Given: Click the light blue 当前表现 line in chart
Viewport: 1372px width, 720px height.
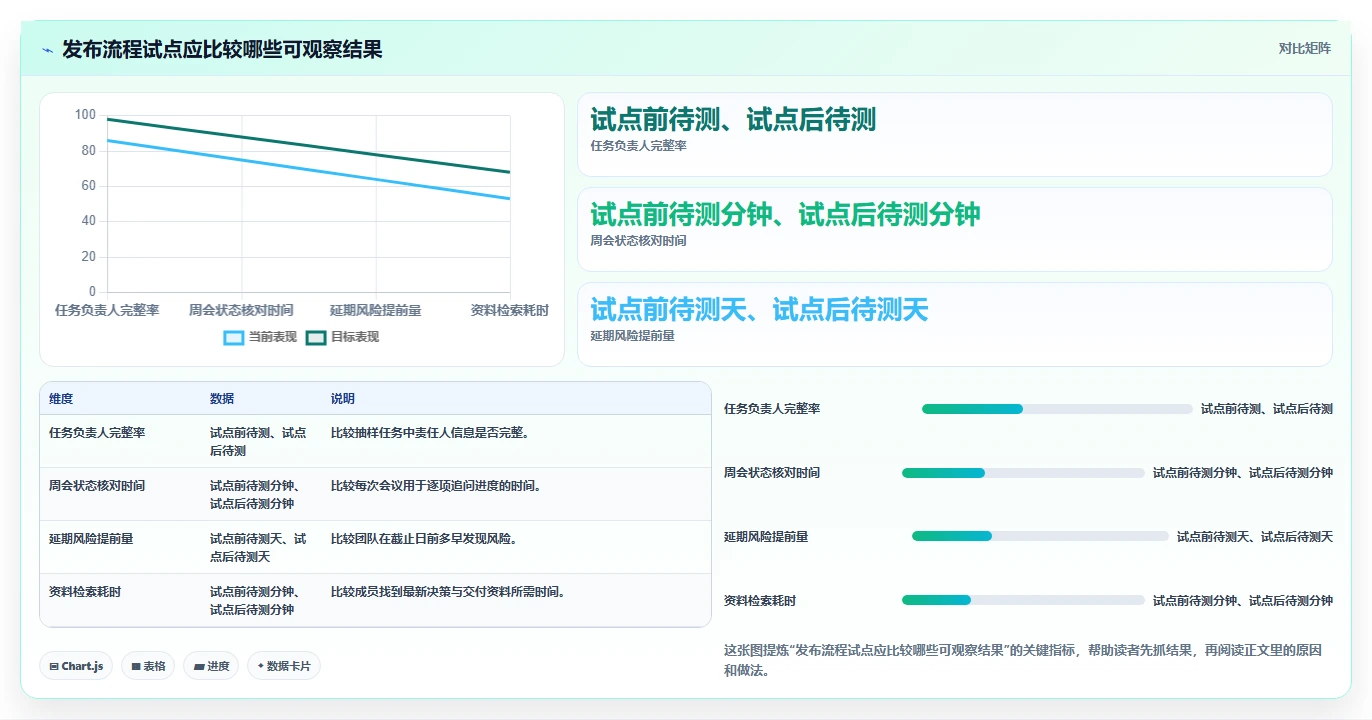Looking at the screenshot, I should click(309, 170).
